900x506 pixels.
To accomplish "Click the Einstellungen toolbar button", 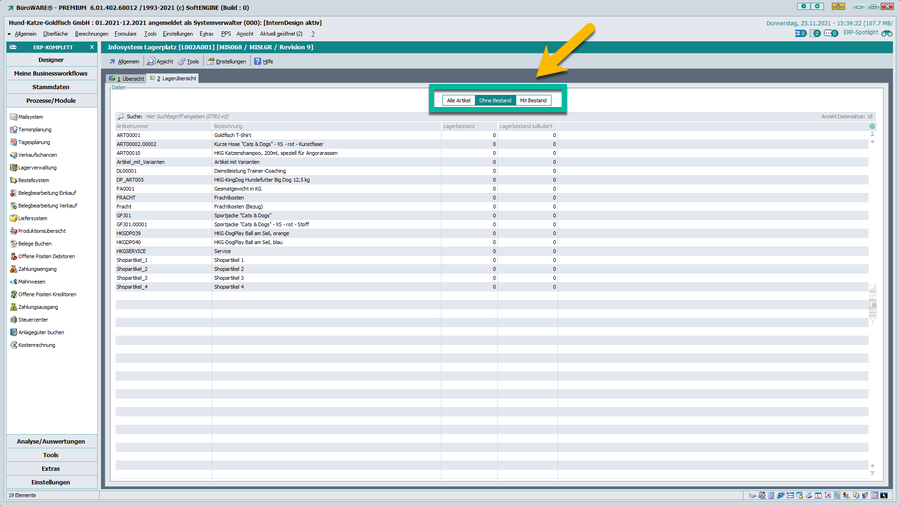I will [x=227, y=61].
